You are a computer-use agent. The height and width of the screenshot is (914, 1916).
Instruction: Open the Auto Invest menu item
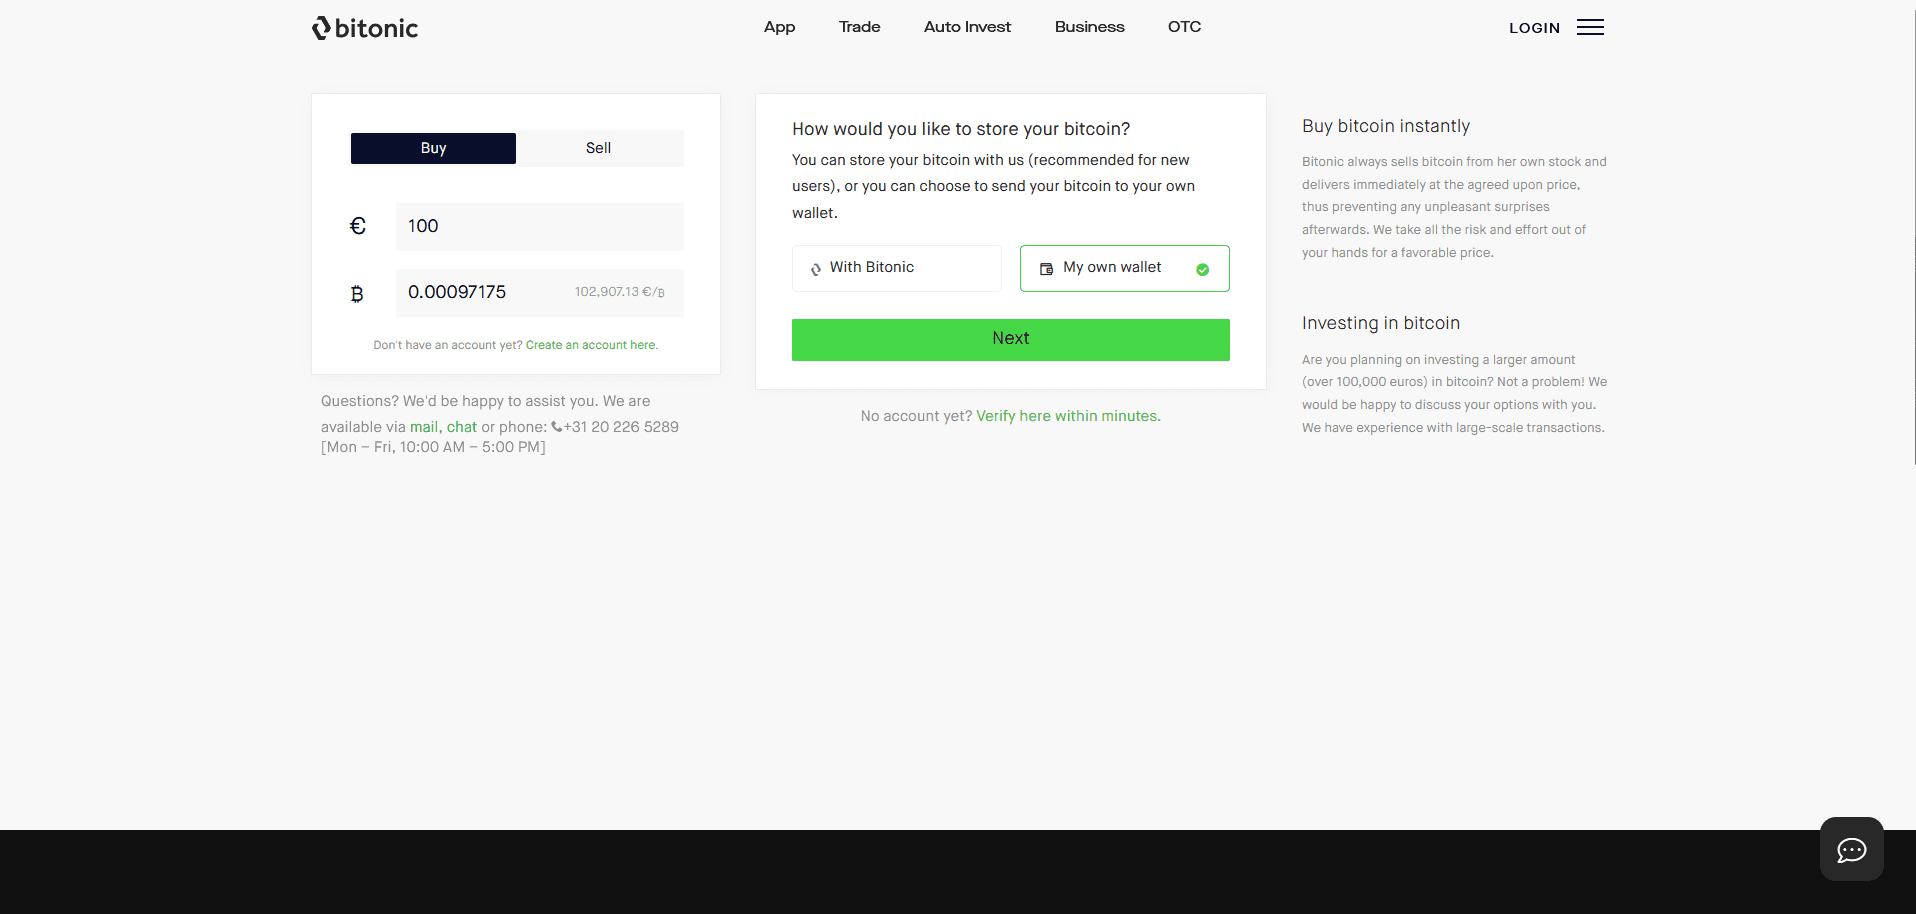coord(967,27)
